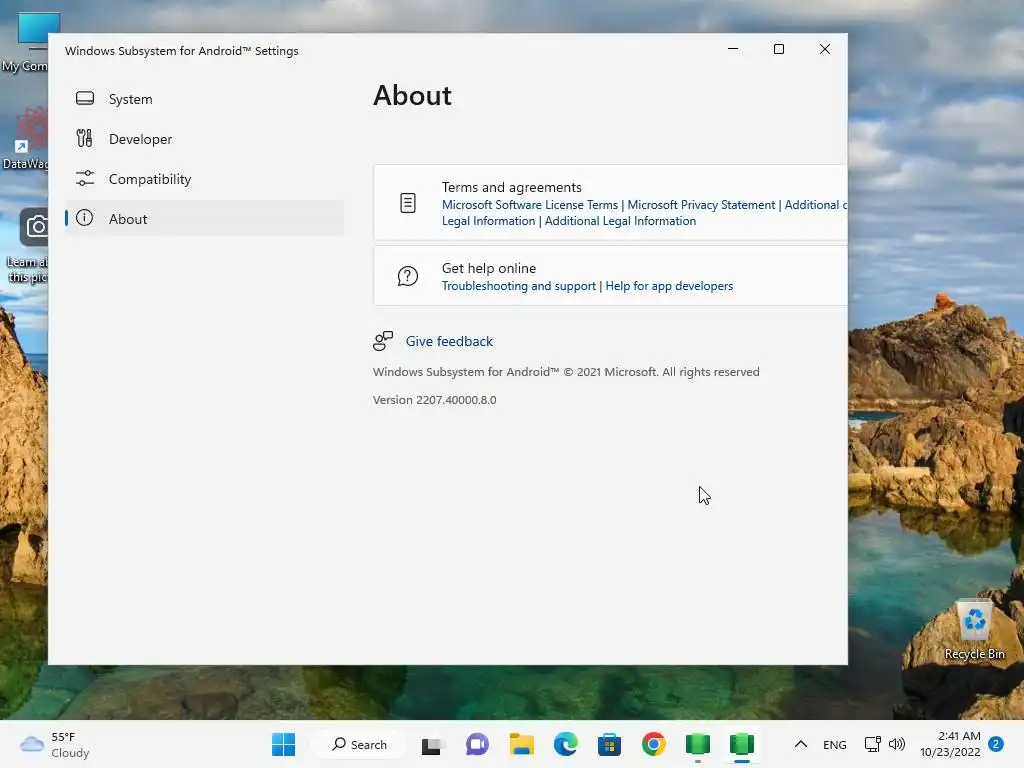Select About in the sidebar
Image resolution: width=1024 pixels, height=768 pixels.
[x=204, y=219]
